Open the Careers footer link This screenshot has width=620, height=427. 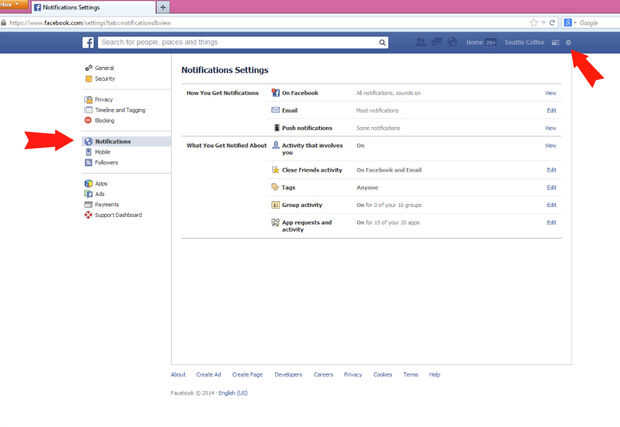[323, 374]
